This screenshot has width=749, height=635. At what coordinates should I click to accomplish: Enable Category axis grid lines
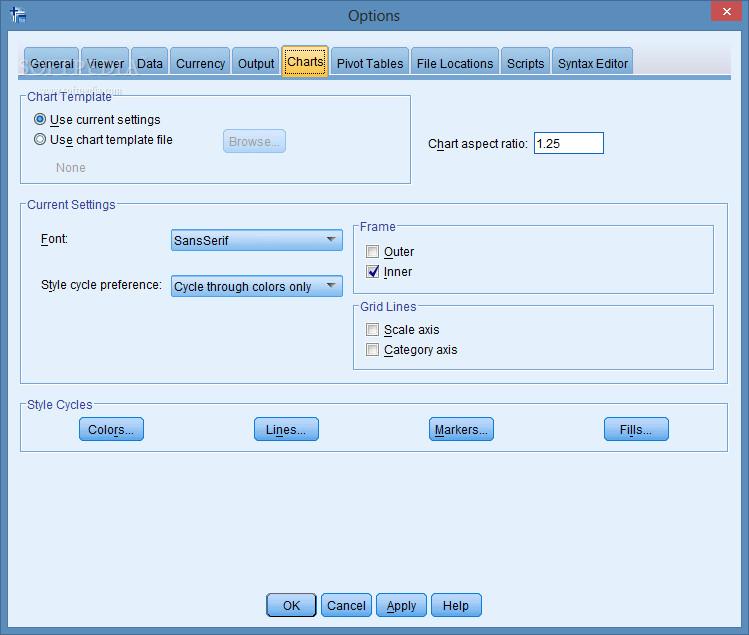pos(373,350)
